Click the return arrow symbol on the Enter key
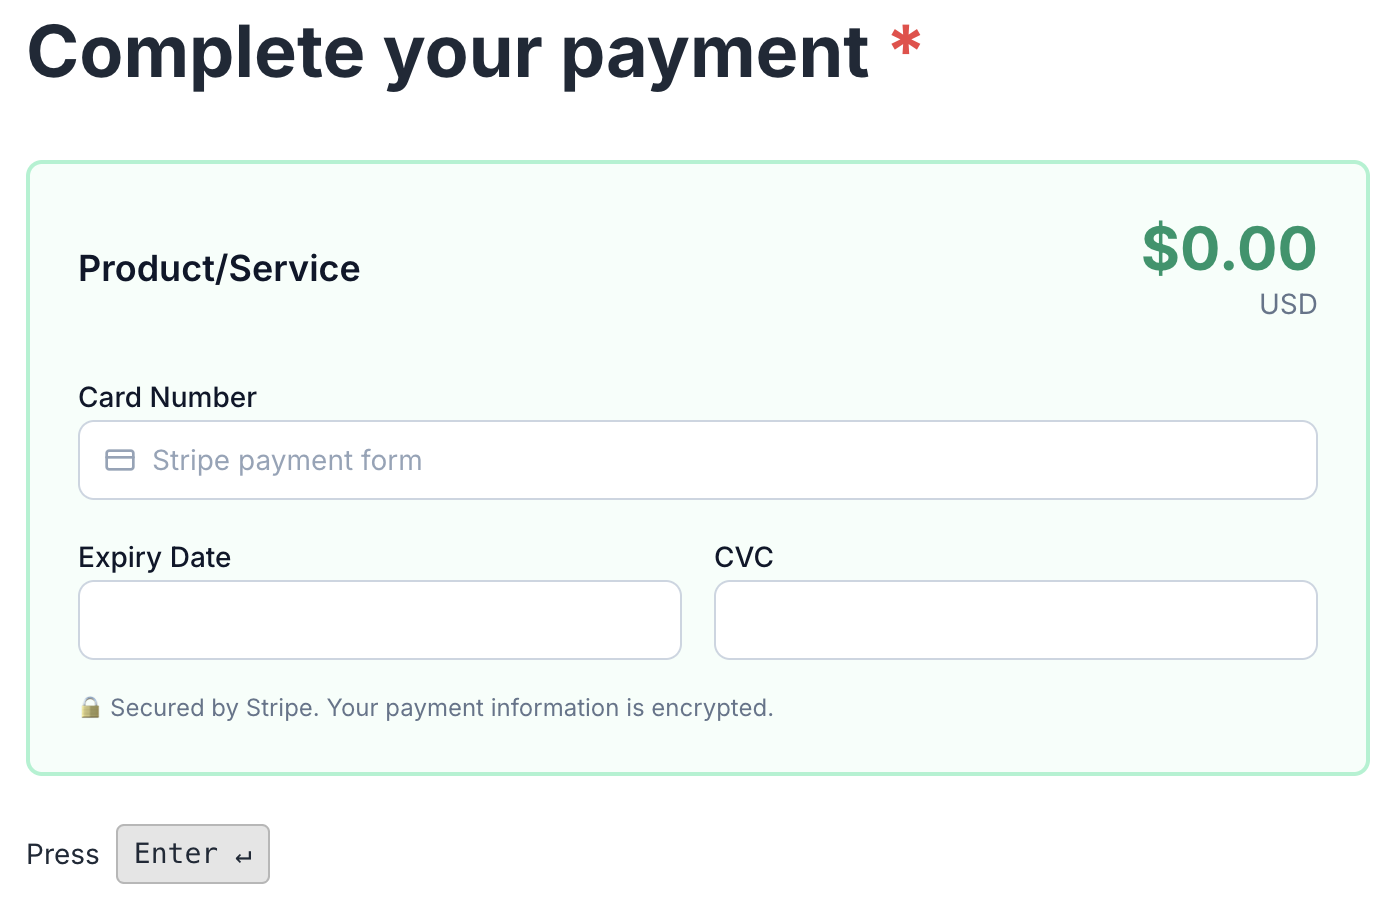The image size is (1392, 908). [243, 856]
